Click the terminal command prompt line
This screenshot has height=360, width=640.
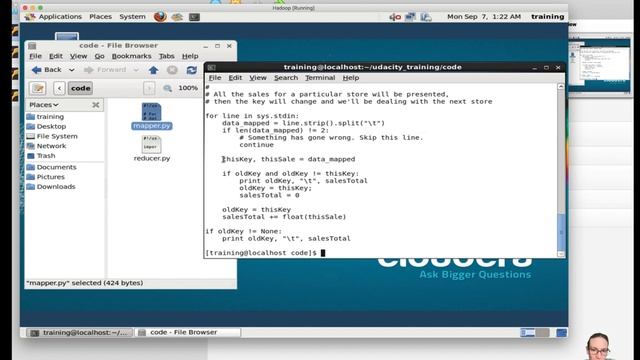(265, 253)
